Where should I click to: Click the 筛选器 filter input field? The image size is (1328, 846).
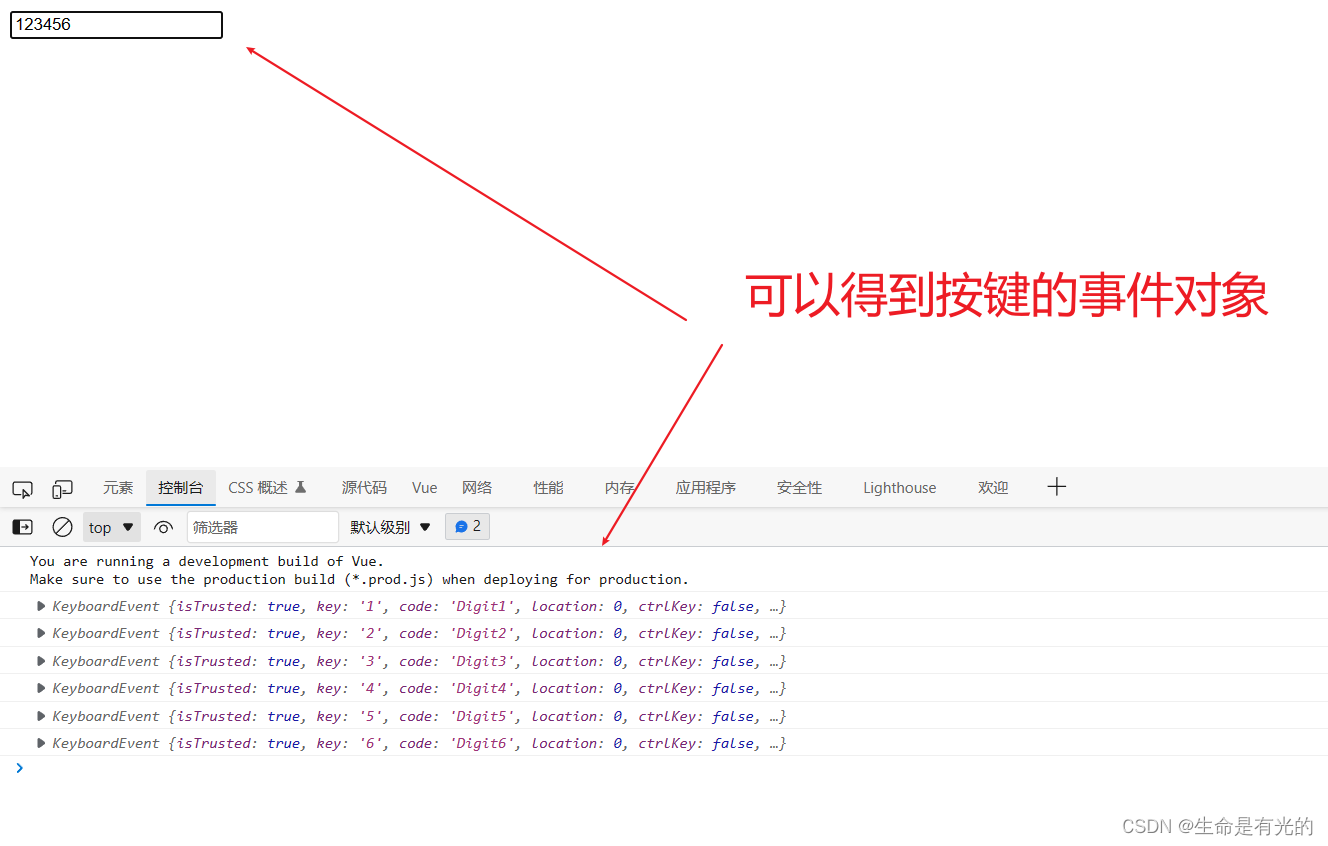pyautogui.click(x=263, y=527)
